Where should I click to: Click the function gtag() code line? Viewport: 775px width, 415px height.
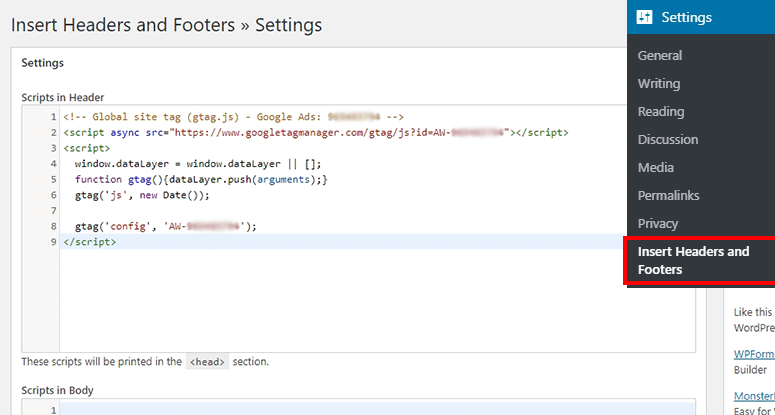201,179
